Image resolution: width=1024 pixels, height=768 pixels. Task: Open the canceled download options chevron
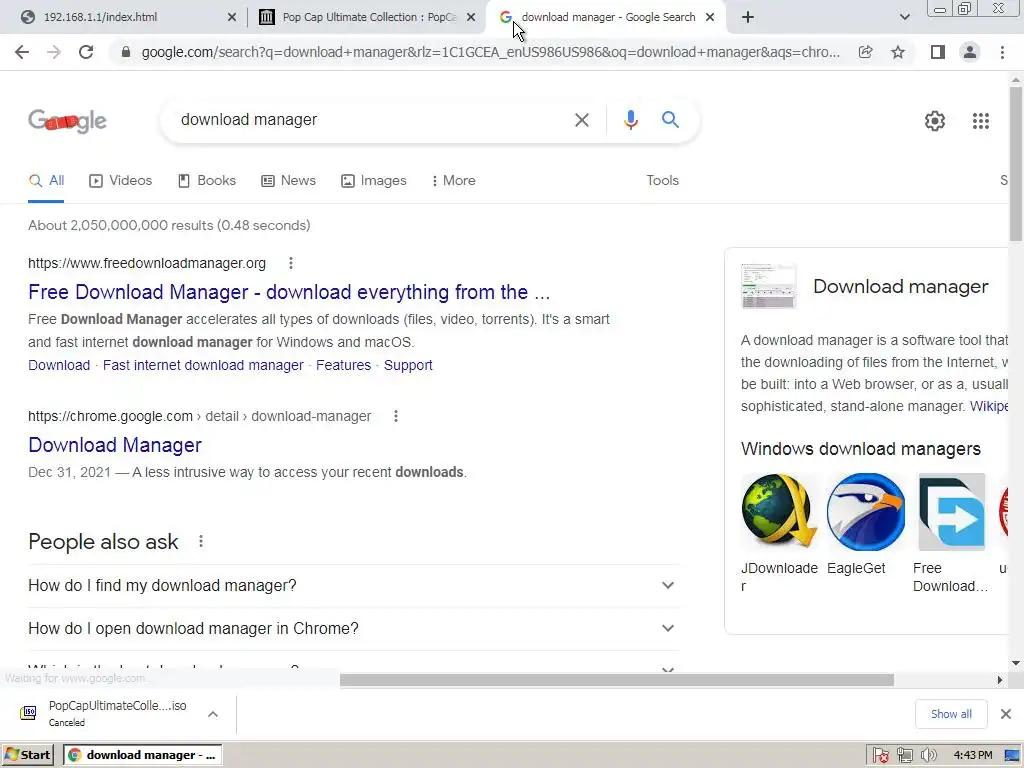click(x=213, y=714)
